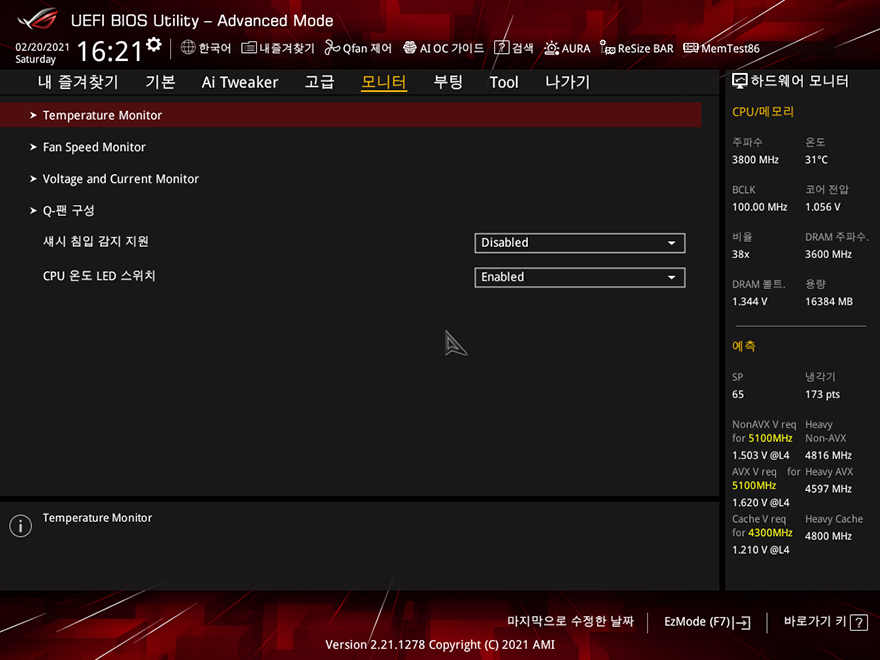Screen dimensions: 880x660
Task: Click the Version 2.21.1278 copyright text
Action: 439,645
